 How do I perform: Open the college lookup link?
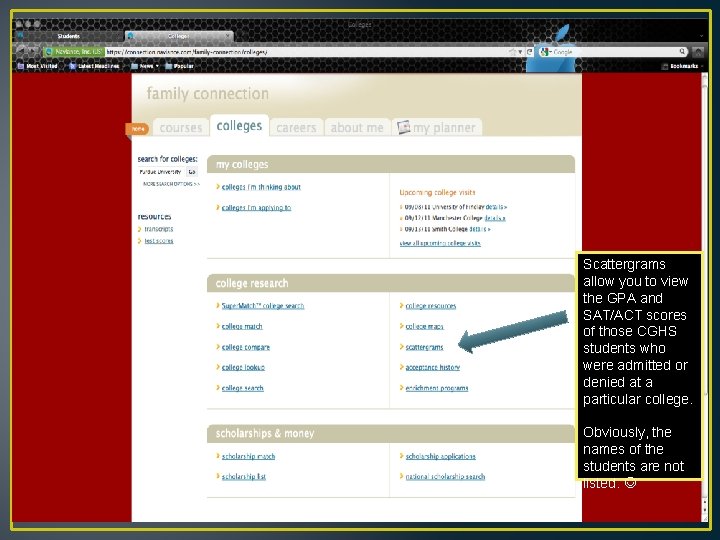[243, 367]
